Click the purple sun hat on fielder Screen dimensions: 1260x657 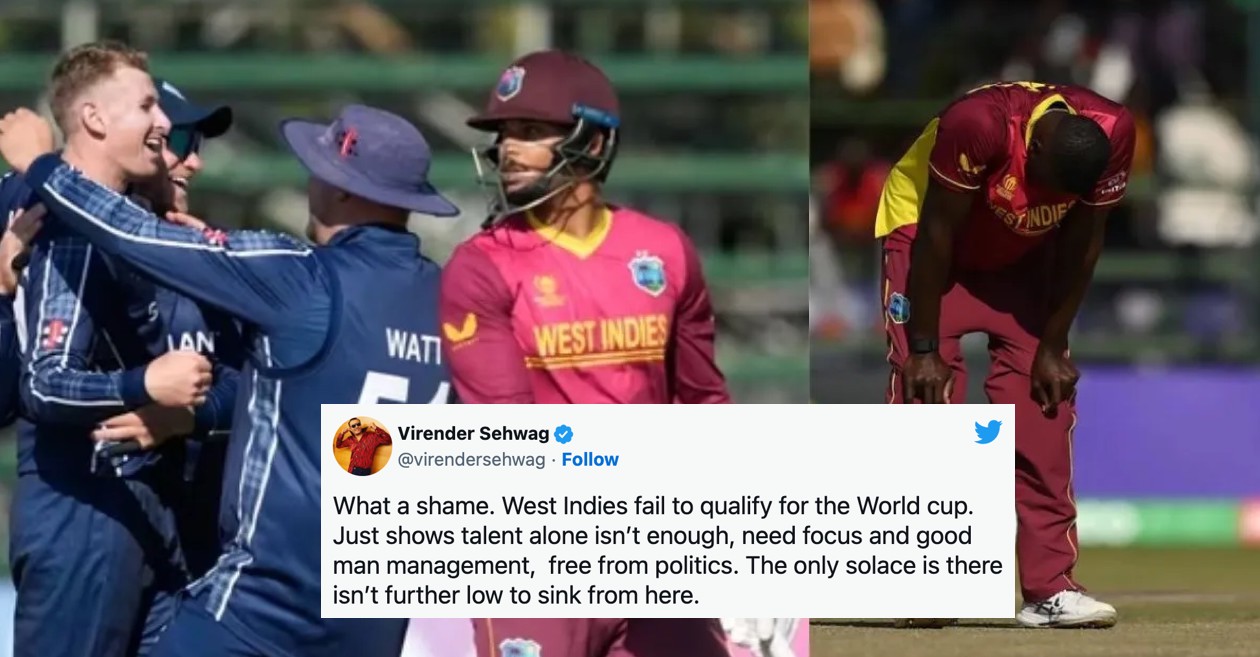(367, 160)
